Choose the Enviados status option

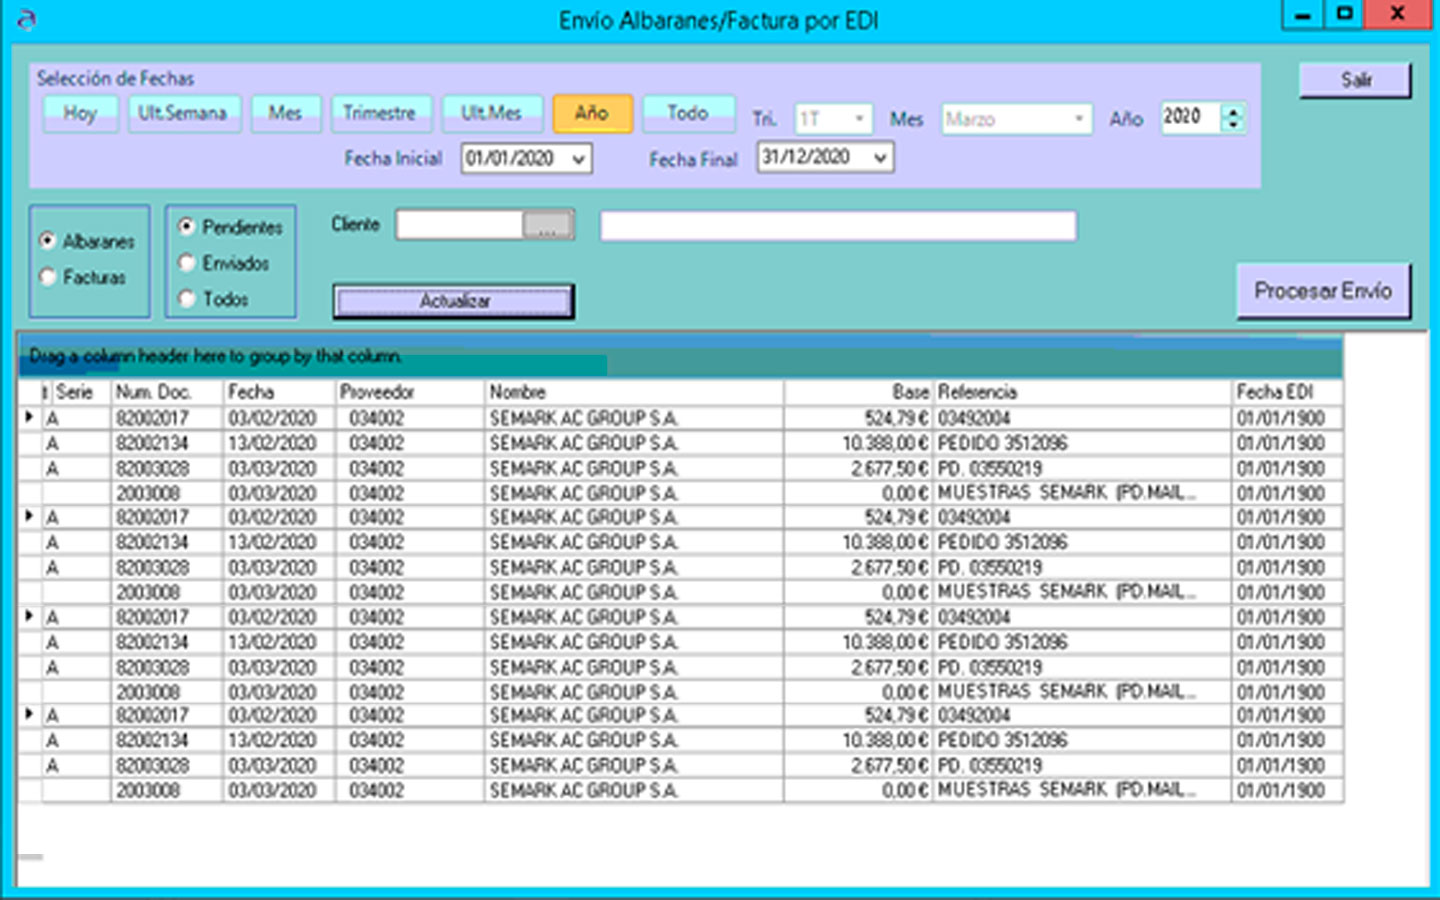187,263
